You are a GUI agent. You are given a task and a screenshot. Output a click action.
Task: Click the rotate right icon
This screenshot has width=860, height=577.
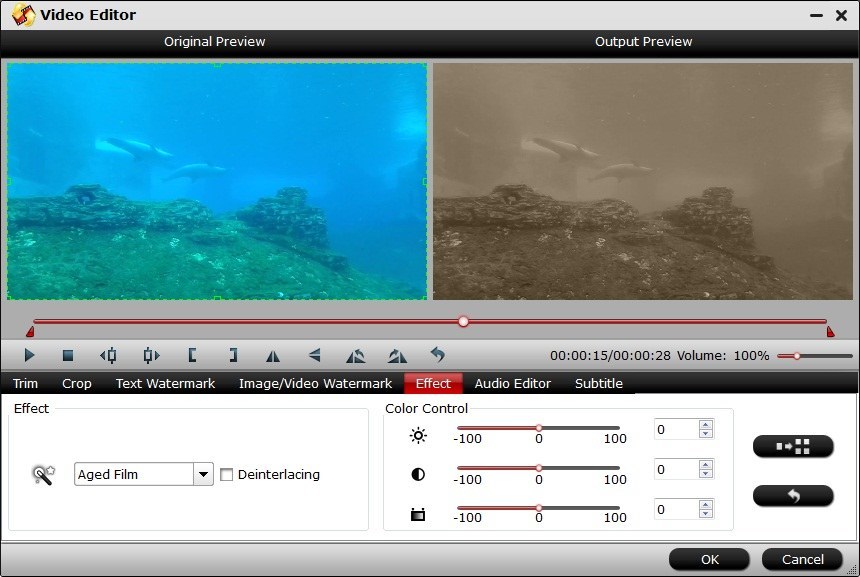(396, 355)
